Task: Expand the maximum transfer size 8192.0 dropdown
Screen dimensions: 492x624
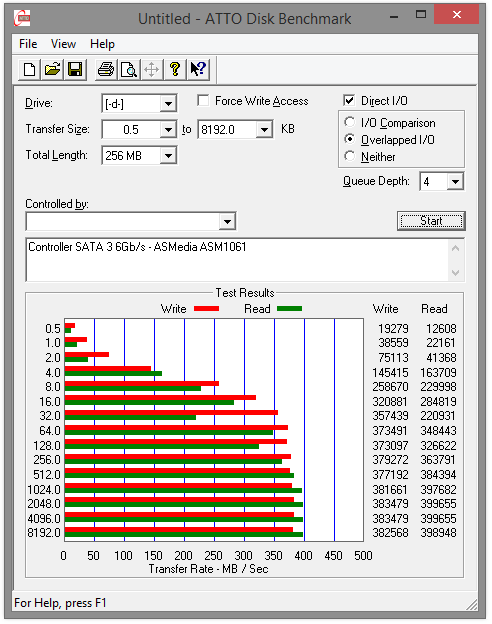Action: pyautogui.click(x=264, y=130)
